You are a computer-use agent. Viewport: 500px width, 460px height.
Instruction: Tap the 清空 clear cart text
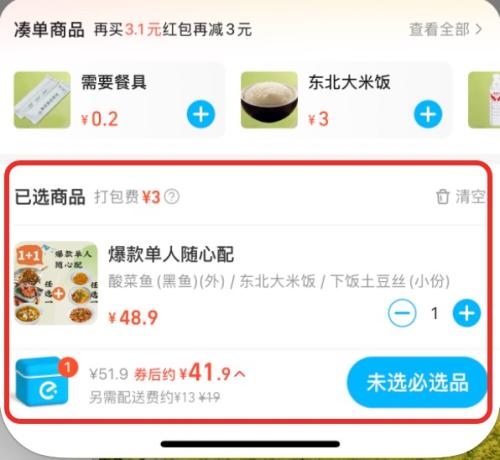tap(470, 196)
